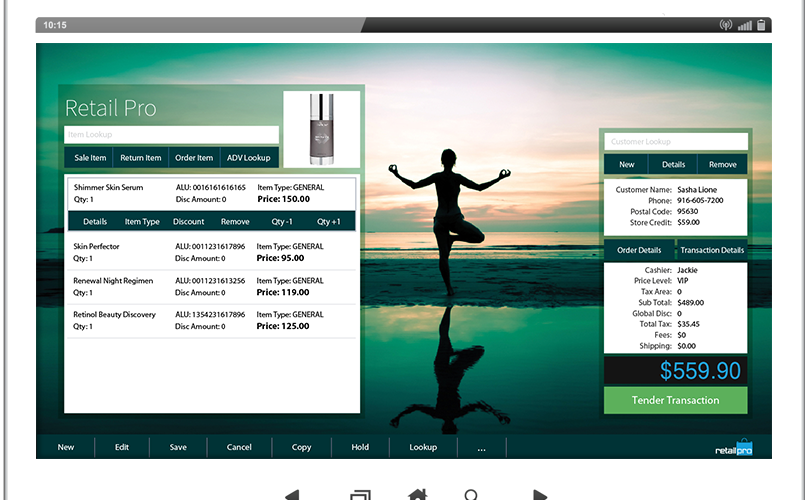
Task: Click the Cashier value Jackie
Action: click(687, 270)
